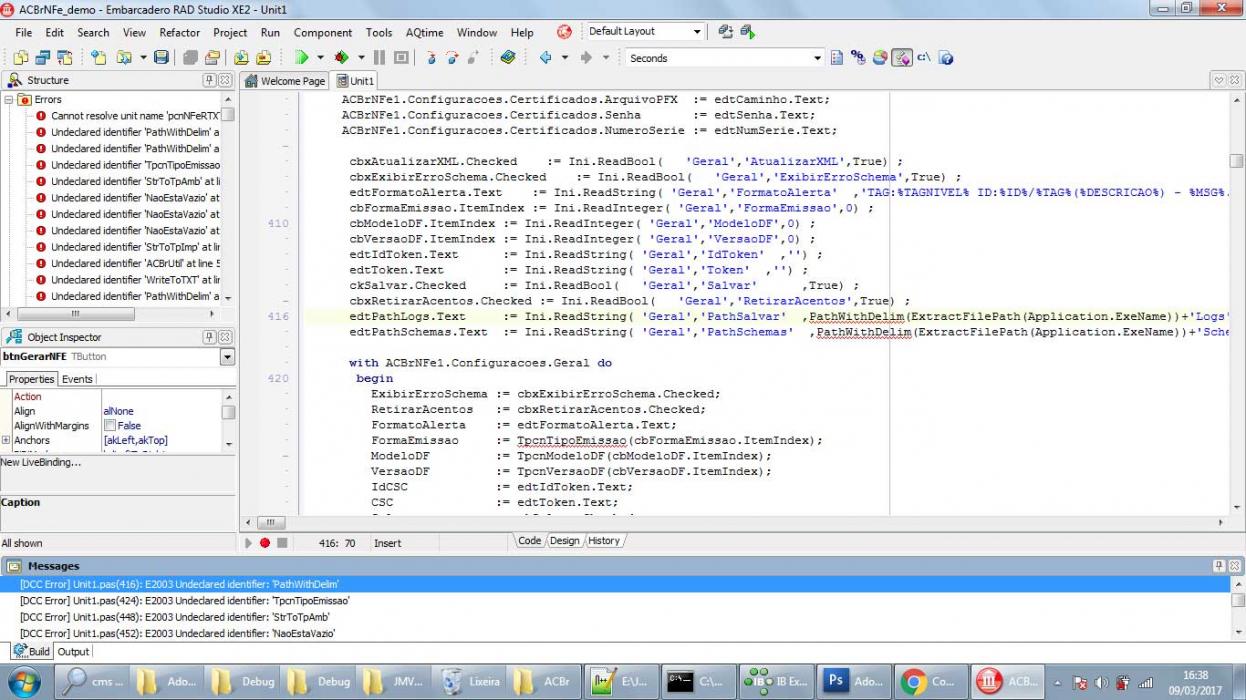
Task: Click the red record circle below editor
Action: pos(265,543)
